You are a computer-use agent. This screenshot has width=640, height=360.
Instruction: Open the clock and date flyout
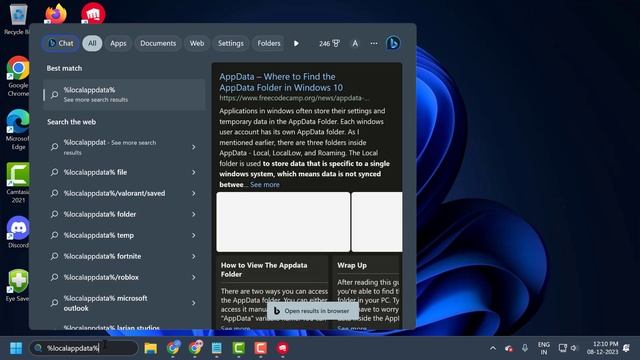(x=603, y=348)
